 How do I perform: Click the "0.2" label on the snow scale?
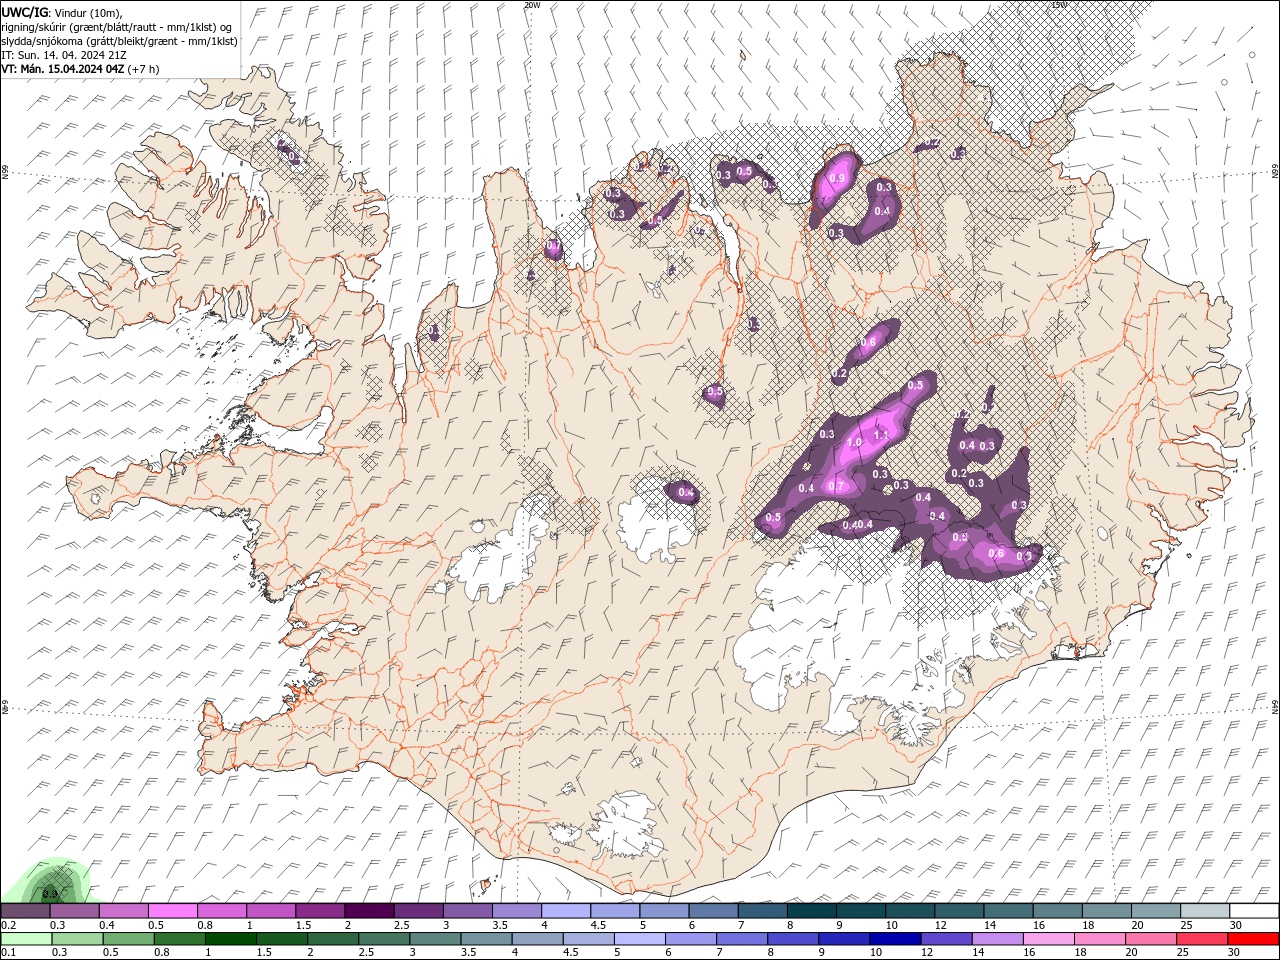click(8, 925)
